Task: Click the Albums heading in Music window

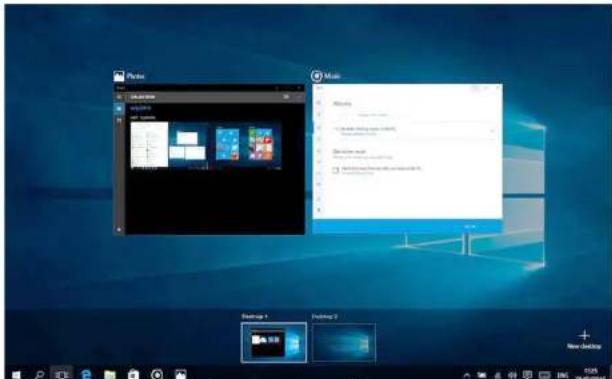Action: (342, 103)
